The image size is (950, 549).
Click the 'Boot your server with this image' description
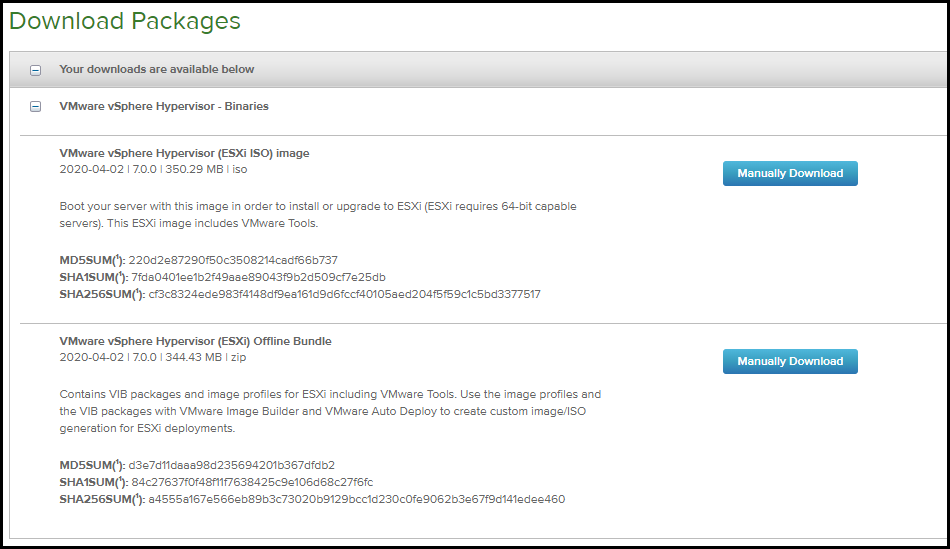click(x=318, y=215)
